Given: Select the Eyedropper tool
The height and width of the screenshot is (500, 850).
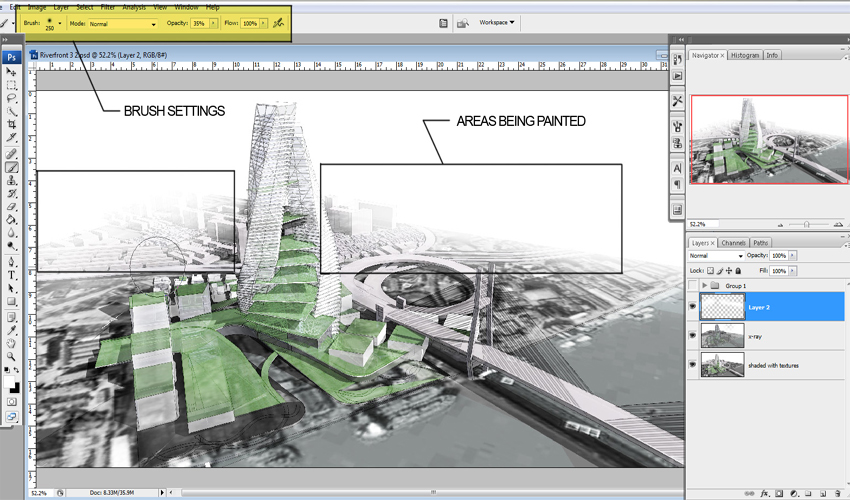Looking at the screenshot, I should 11,330.
